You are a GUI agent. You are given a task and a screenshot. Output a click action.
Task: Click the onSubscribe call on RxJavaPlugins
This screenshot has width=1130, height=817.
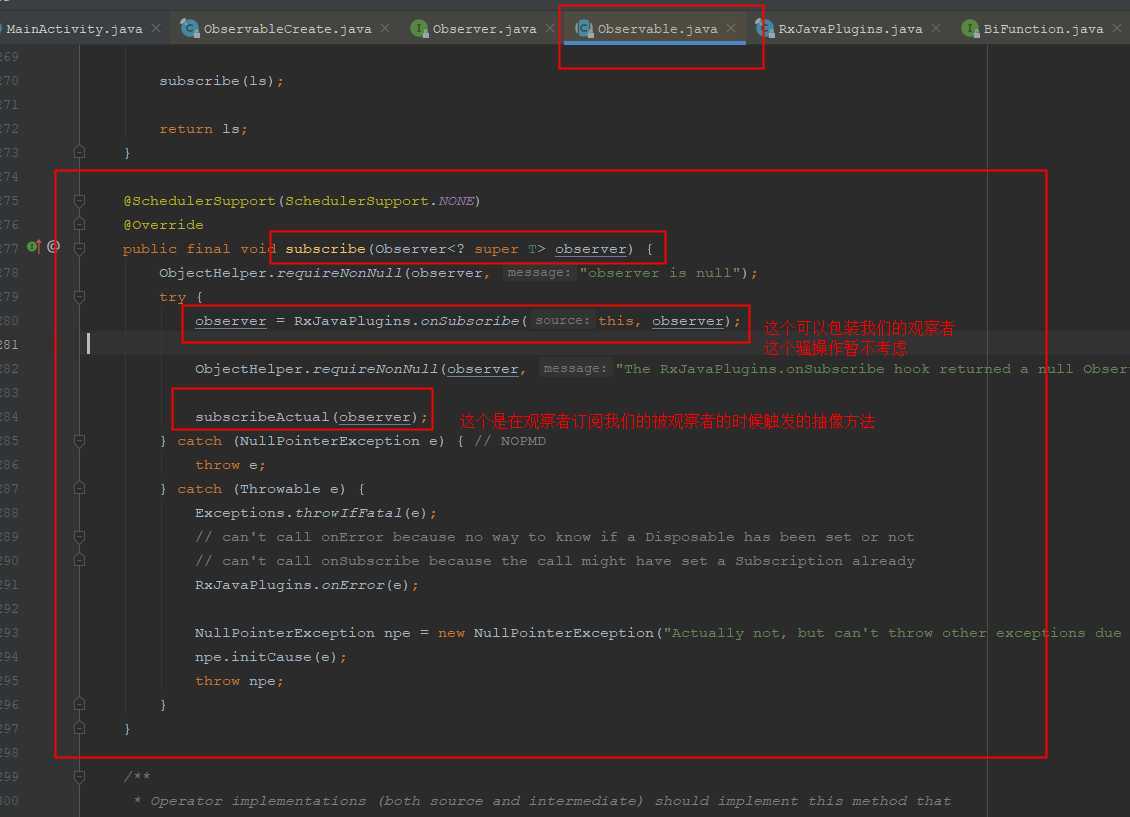(x=469, y=321)
